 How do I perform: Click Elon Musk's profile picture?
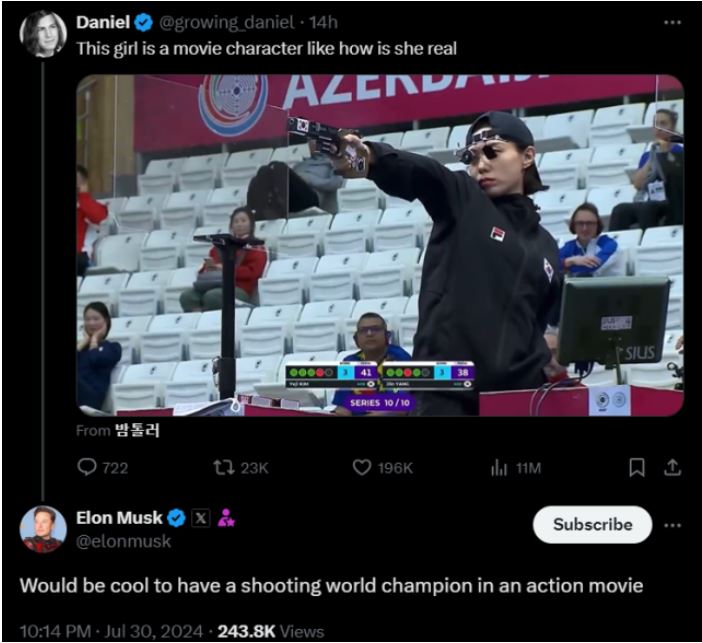(43, 530)
